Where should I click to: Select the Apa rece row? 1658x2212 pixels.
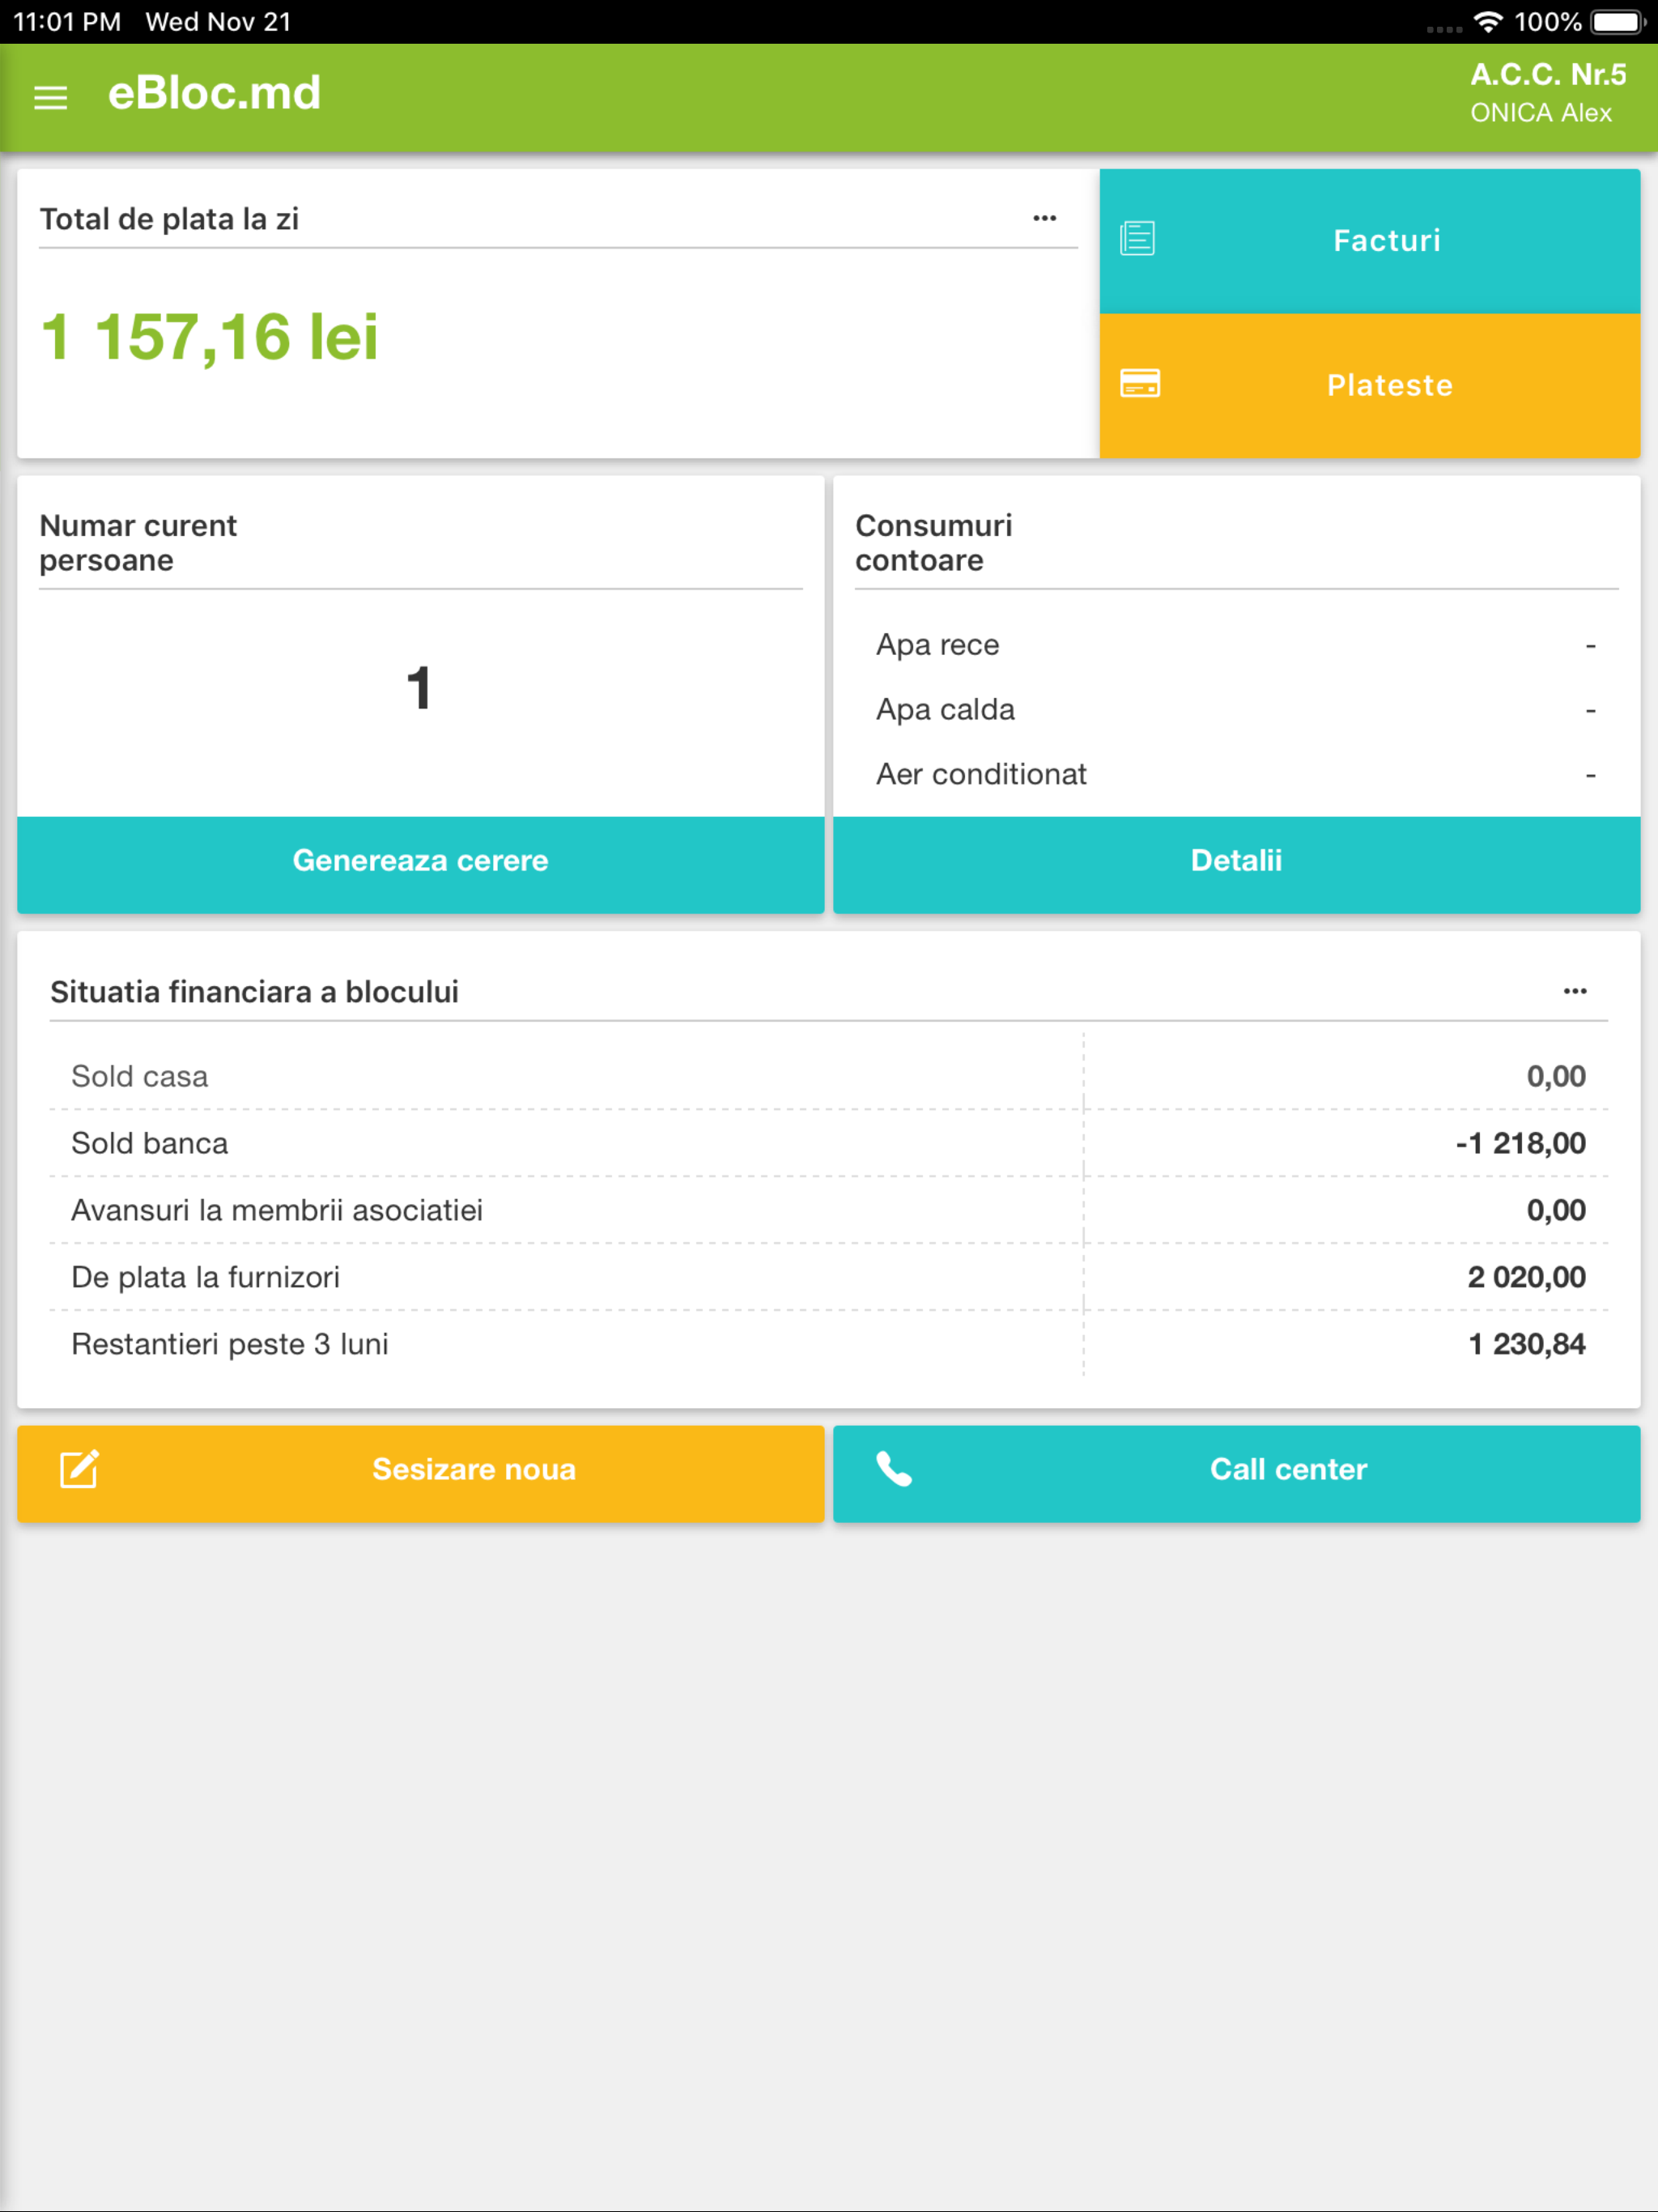point(1236,645)
